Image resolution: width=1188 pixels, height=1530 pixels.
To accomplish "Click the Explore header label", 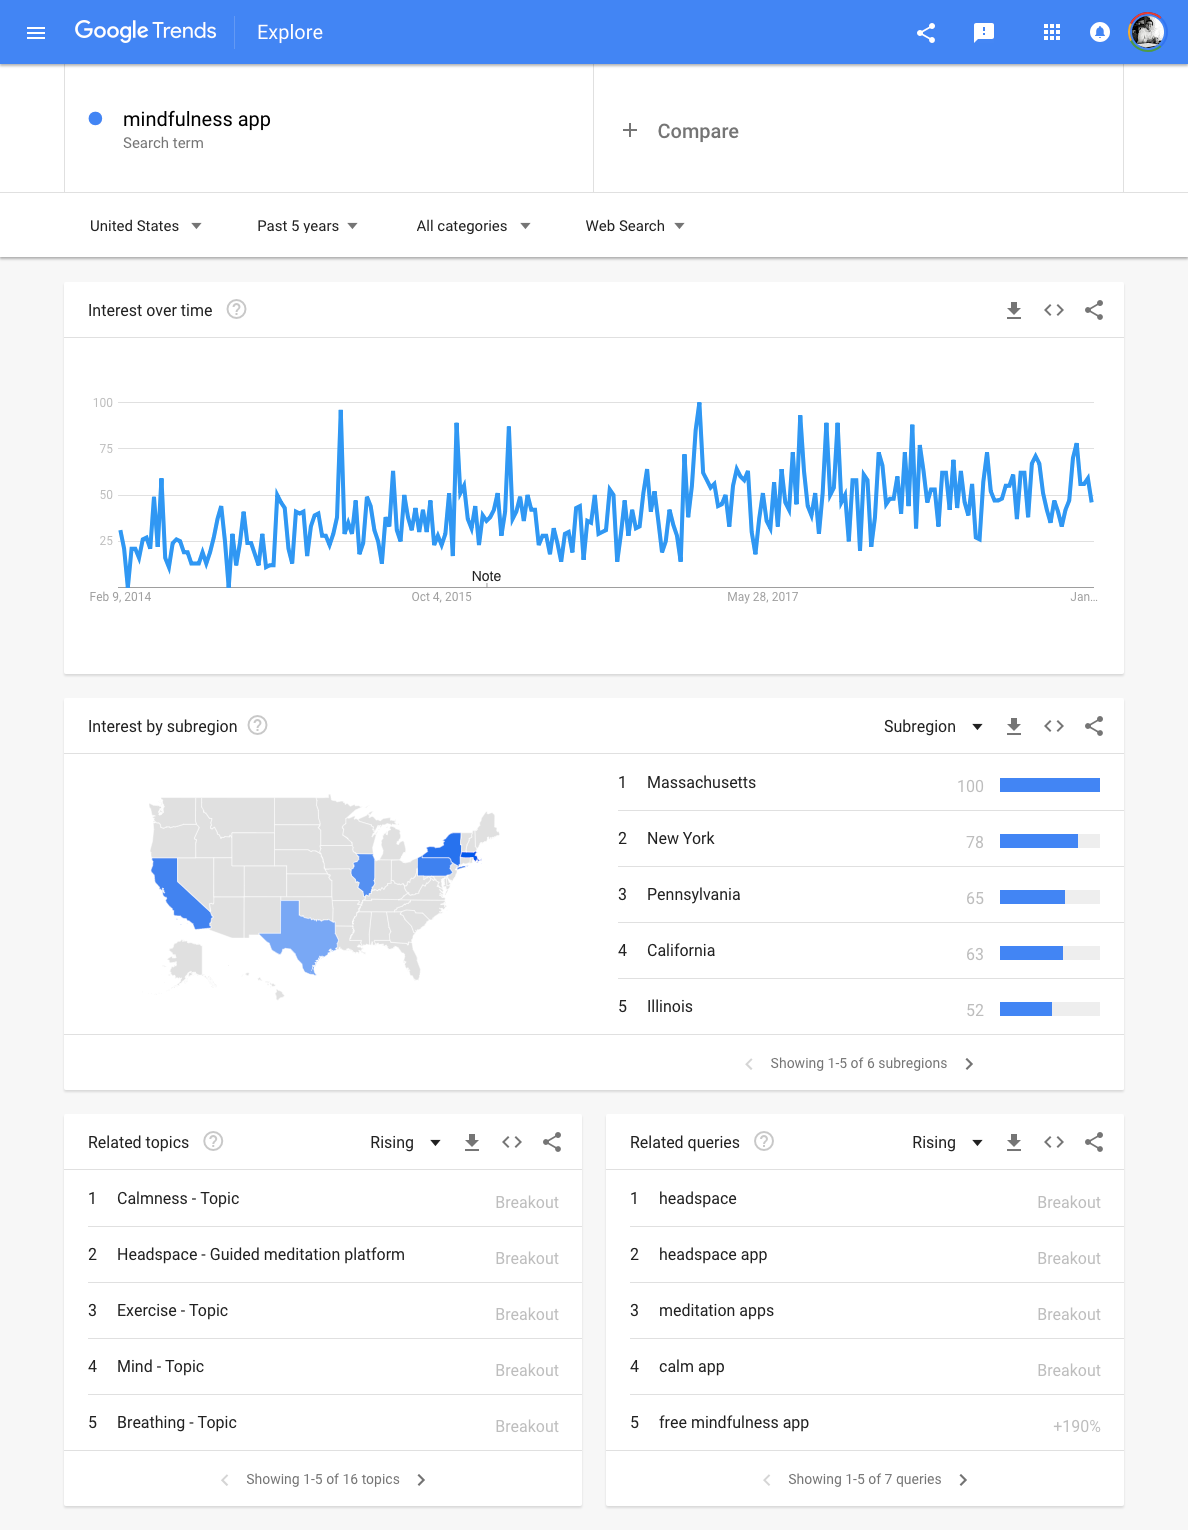I will click(x=290, y=32).
